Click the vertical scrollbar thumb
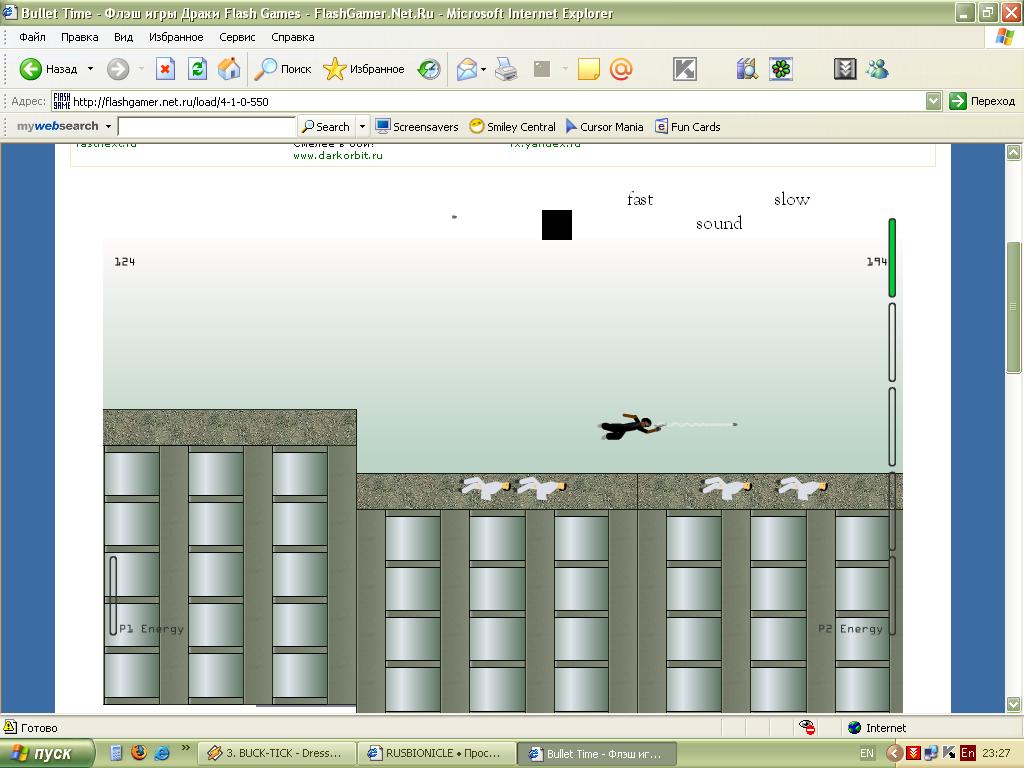Image resolution: width=1024 pixels, height=768 pixels. (1013, 307)
